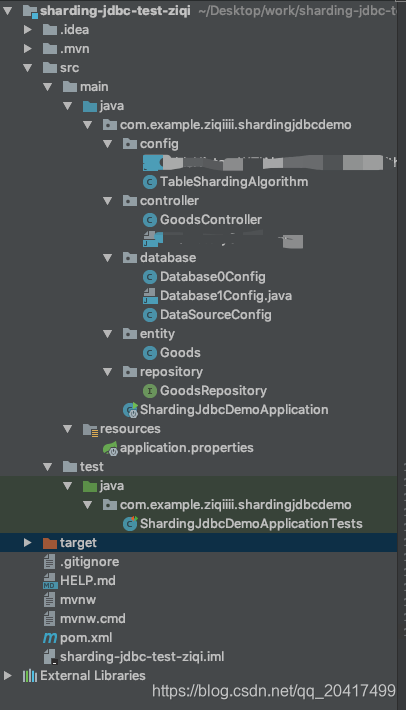Click the test class icon of ShardingJdbcDemoApplicationTests
This screenshot has width=406, height=710.
[x=130, y=524]
